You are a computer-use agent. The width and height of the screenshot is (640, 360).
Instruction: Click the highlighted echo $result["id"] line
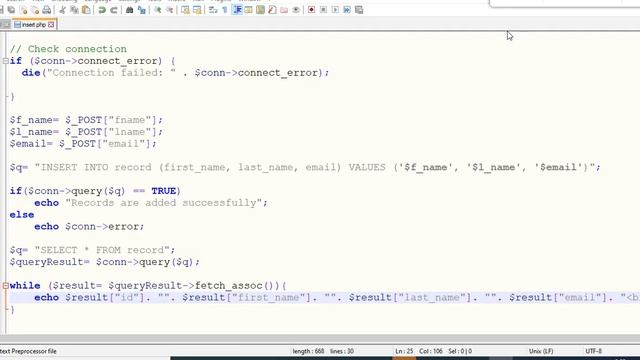(325, 298)
